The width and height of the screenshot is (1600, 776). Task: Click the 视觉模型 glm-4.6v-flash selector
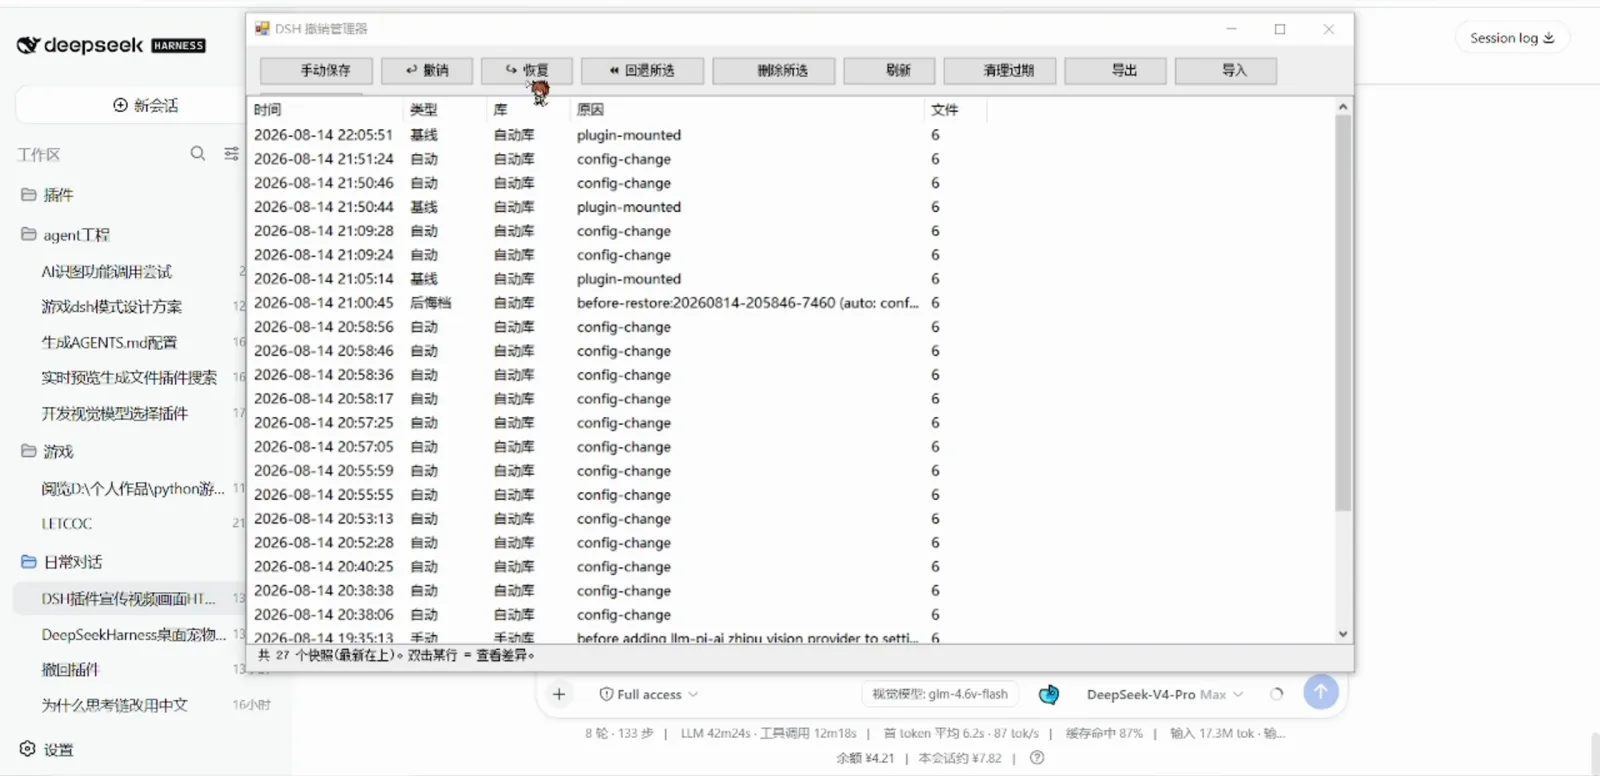point(939,694)
